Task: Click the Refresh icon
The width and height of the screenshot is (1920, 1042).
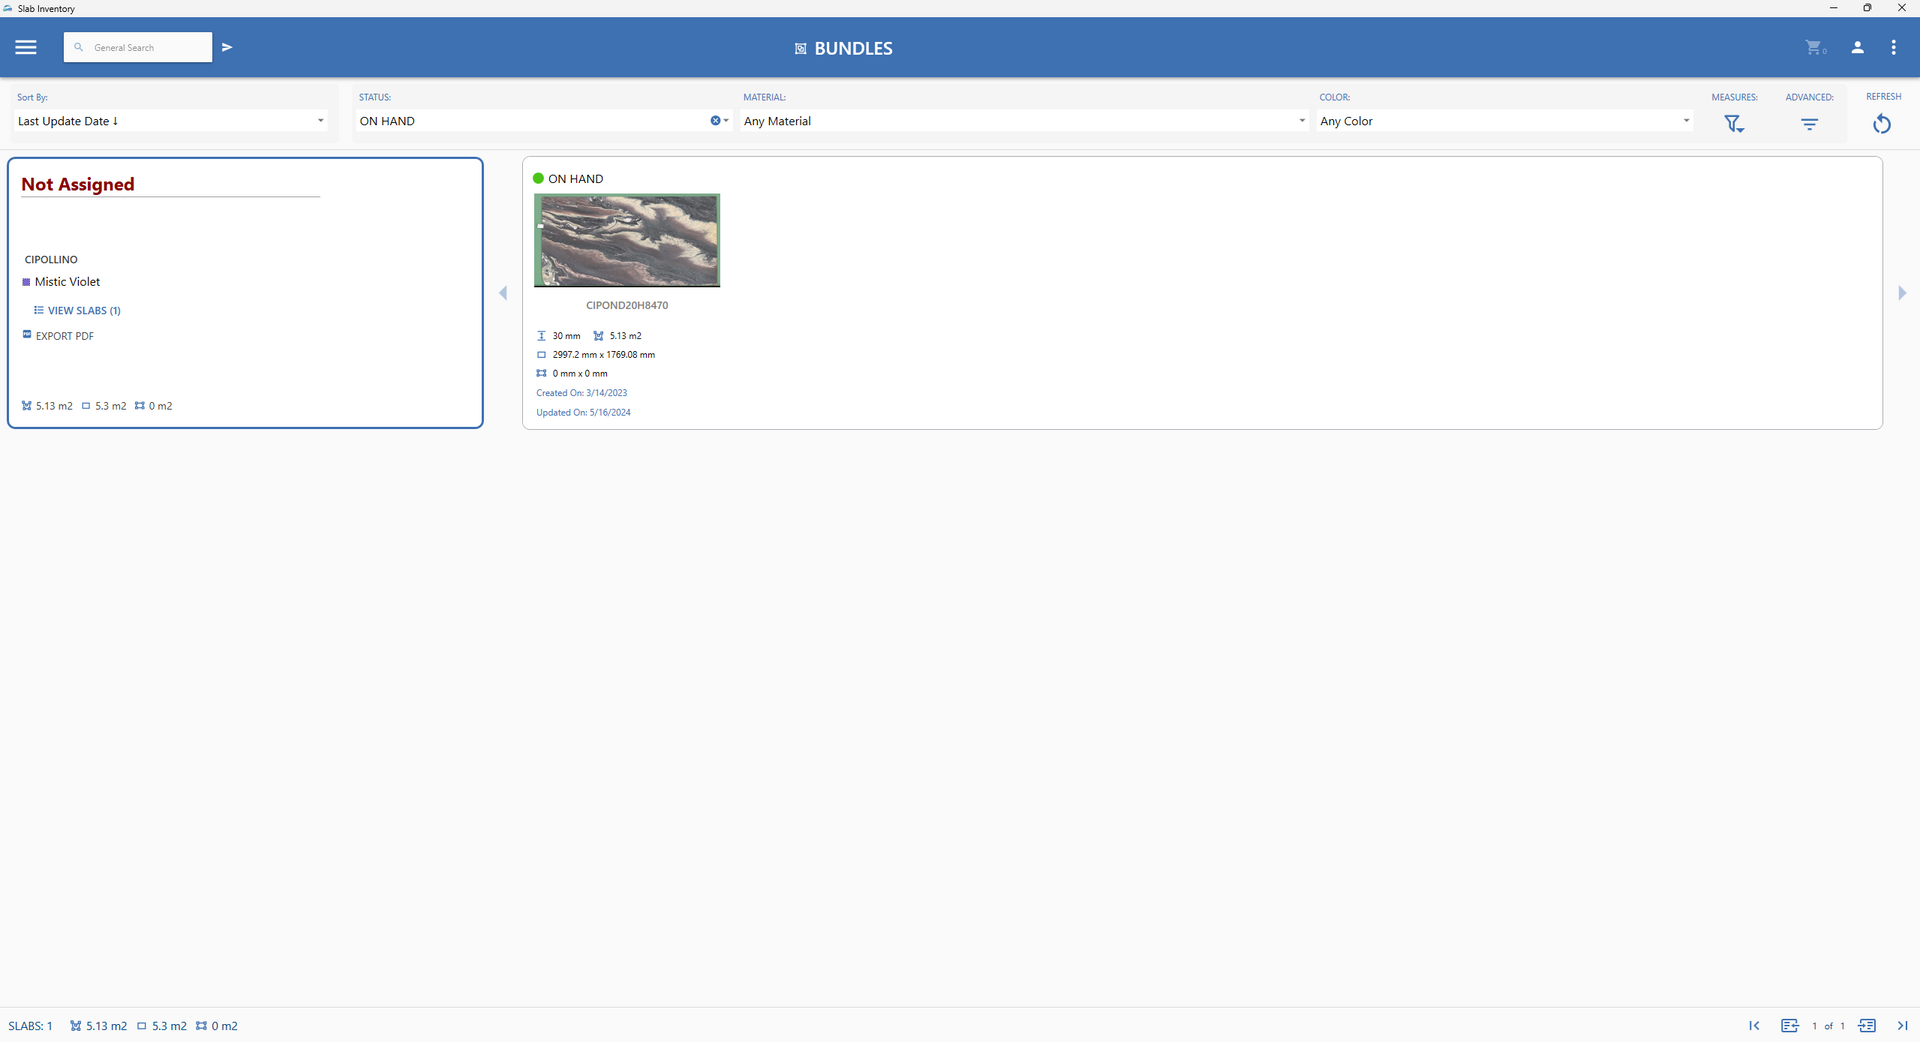Action: (x=1882, y=124)
